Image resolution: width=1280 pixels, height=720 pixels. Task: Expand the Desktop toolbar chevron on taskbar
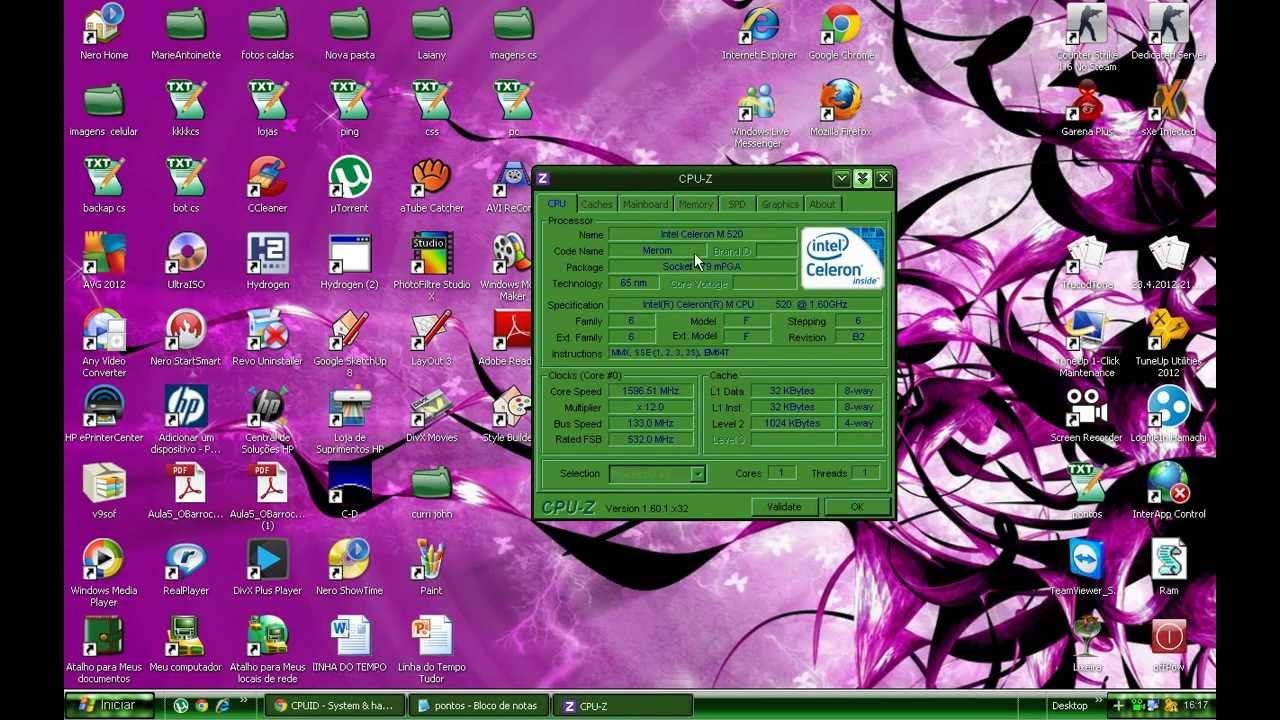[1098, 701]
